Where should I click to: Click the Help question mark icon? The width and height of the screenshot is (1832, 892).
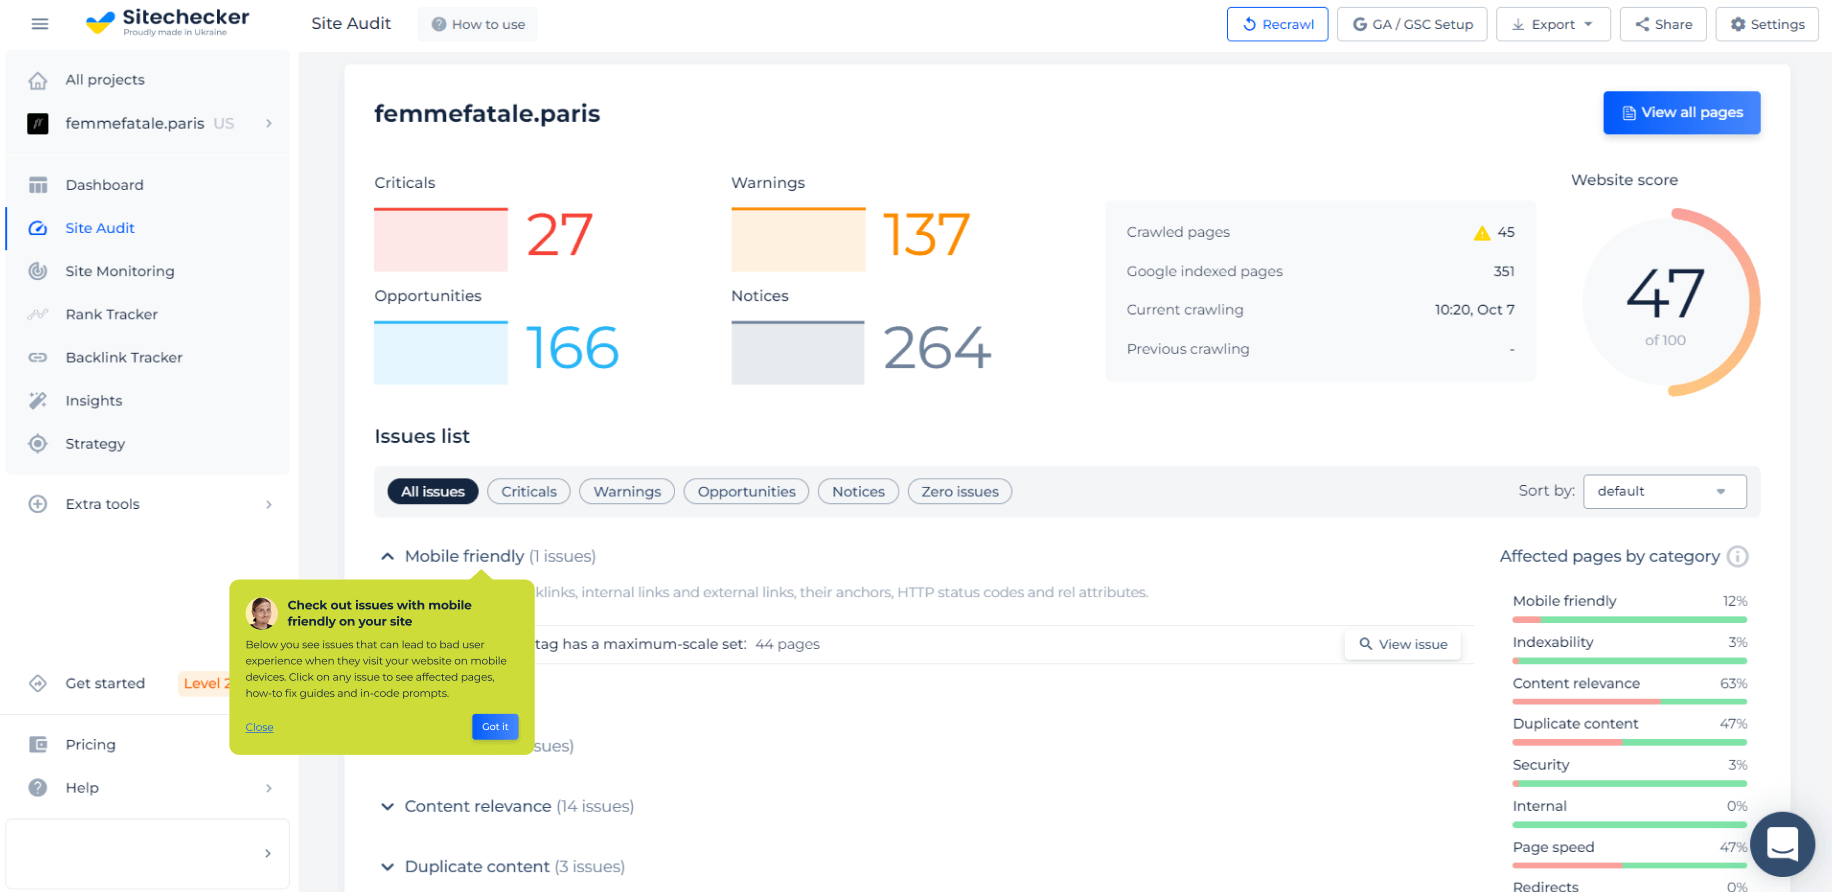coord(38,787)
